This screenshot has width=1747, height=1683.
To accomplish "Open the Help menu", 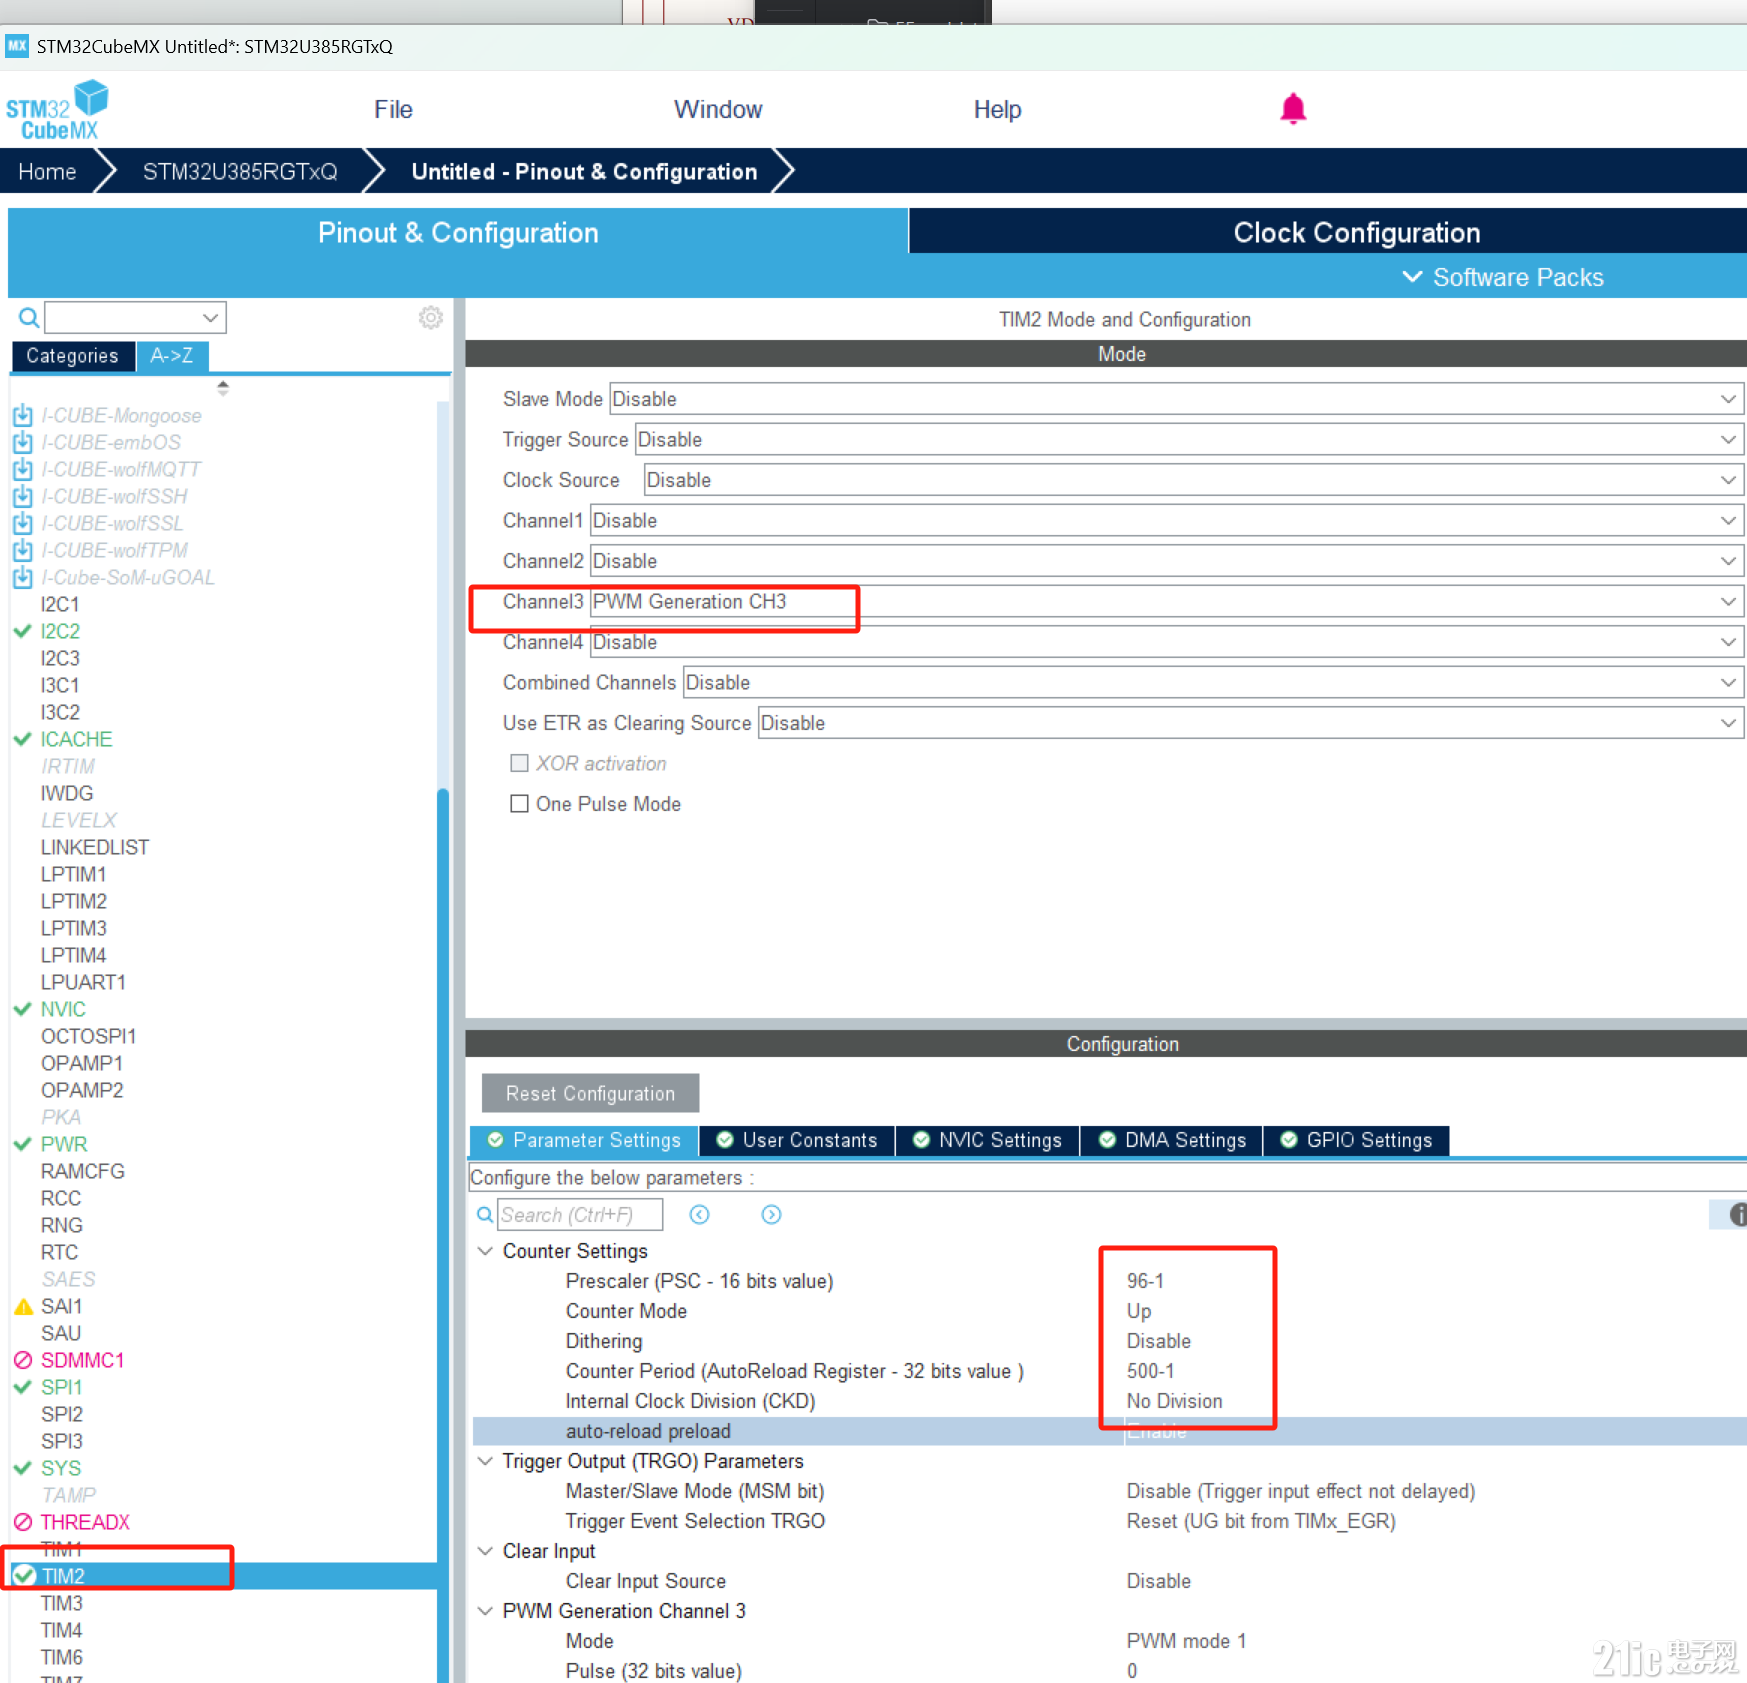I will (997, 110).
